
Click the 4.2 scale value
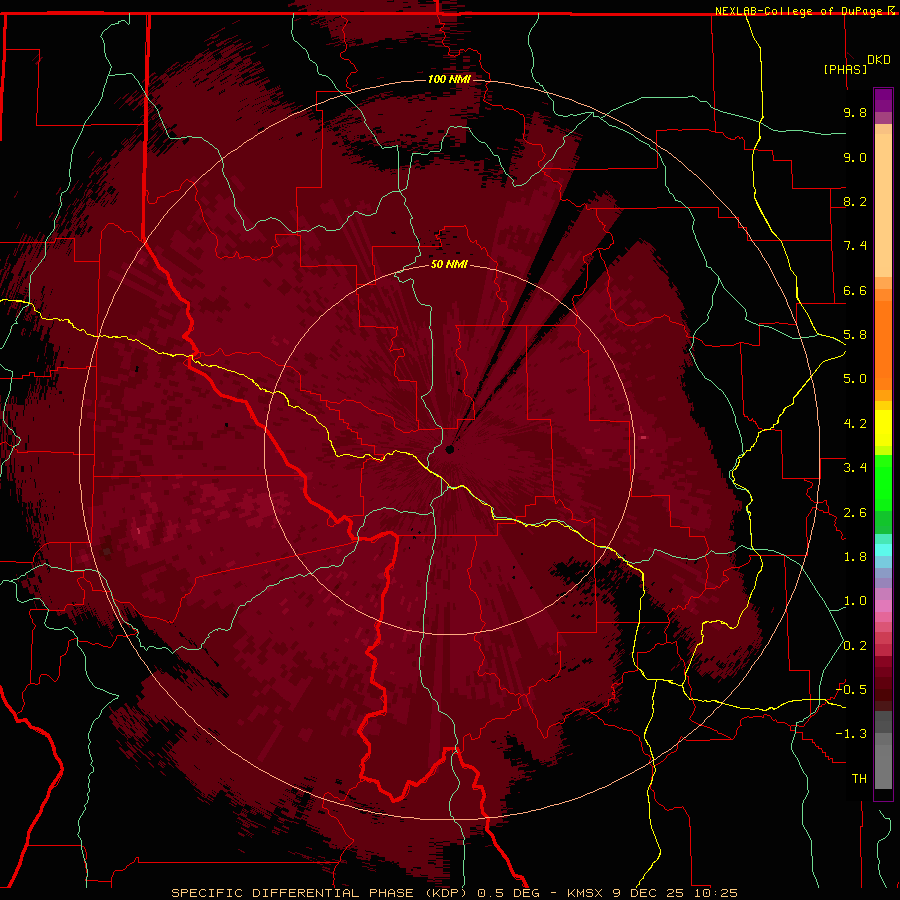pos(855,424)
